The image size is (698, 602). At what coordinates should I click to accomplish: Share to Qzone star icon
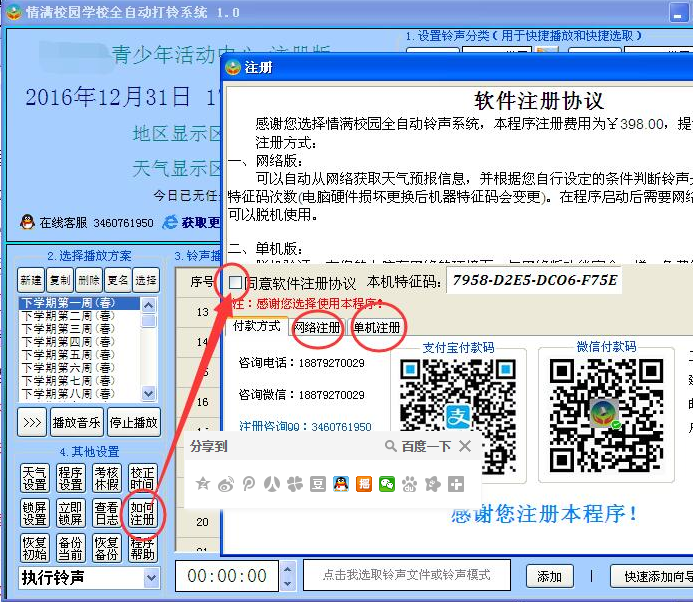click(203, 484)
